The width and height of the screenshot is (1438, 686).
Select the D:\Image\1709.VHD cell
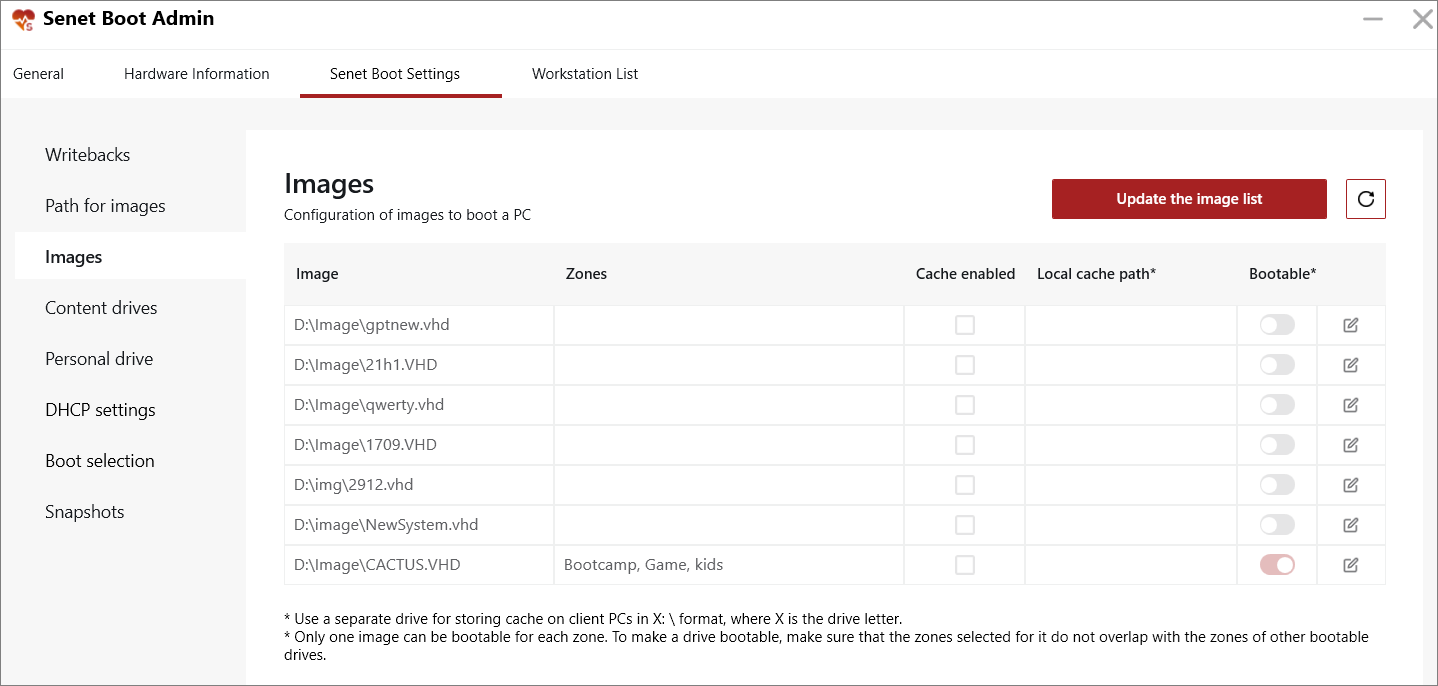(x=419, y=445)
